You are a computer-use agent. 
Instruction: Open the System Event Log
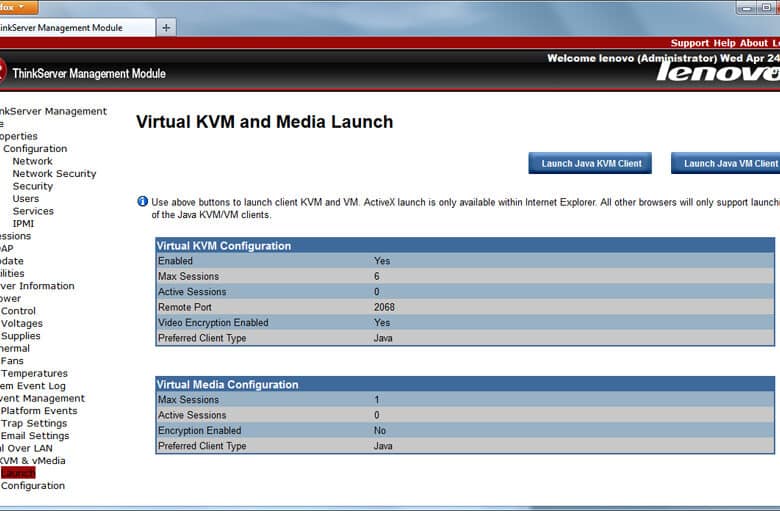click(33, 386)
